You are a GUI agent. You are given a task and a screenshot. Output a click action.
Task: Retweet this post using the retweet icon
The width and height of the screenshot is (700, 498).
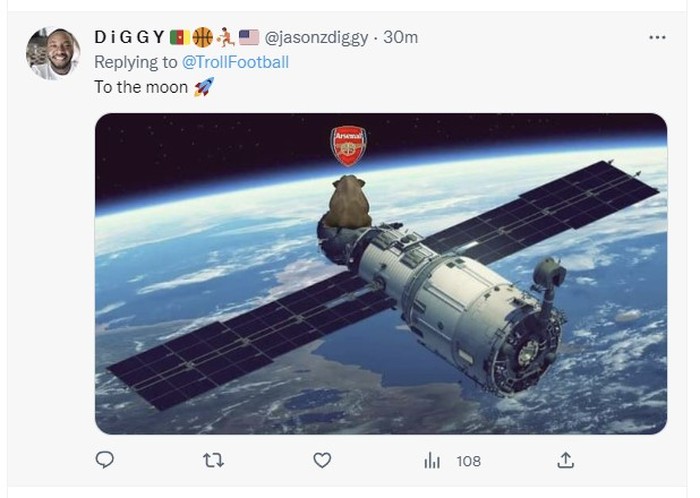tap(213, 460)
